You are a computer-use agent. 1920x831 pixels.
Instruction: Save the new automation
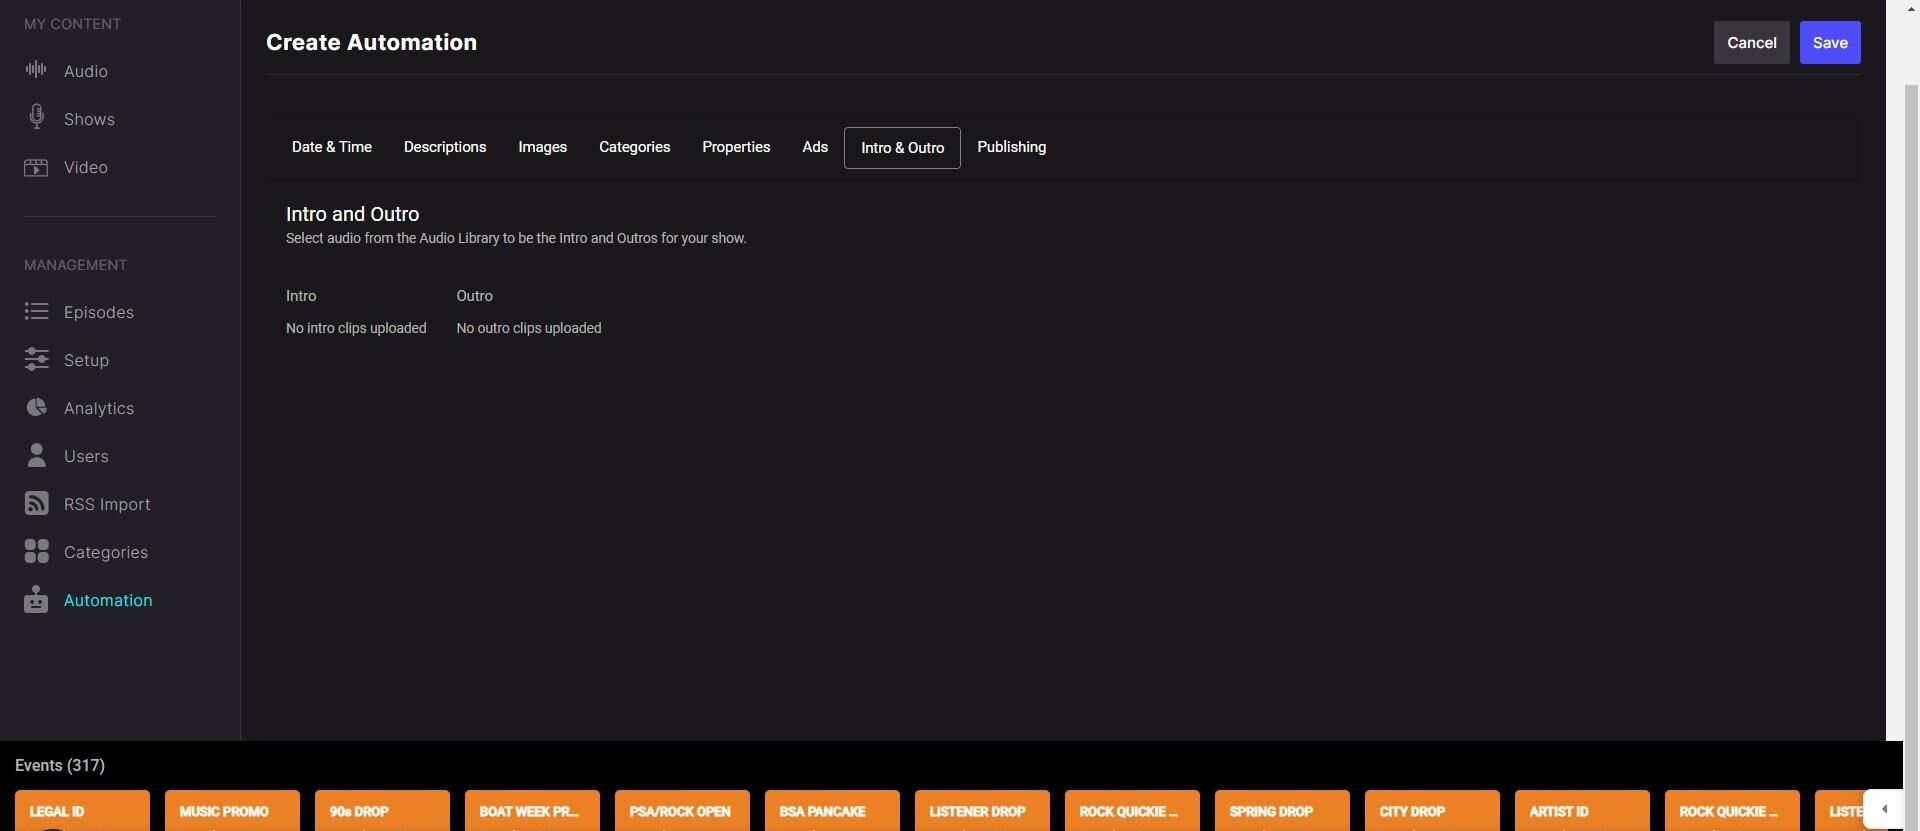click(x=1830, y=42)
